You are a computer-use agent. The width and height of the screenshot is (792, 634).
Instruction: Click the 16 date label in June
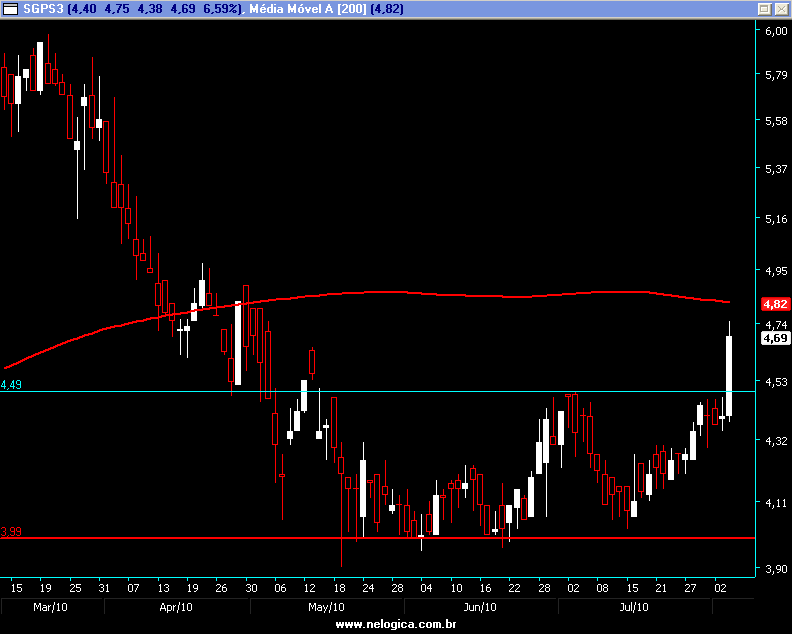coord(485,588)
